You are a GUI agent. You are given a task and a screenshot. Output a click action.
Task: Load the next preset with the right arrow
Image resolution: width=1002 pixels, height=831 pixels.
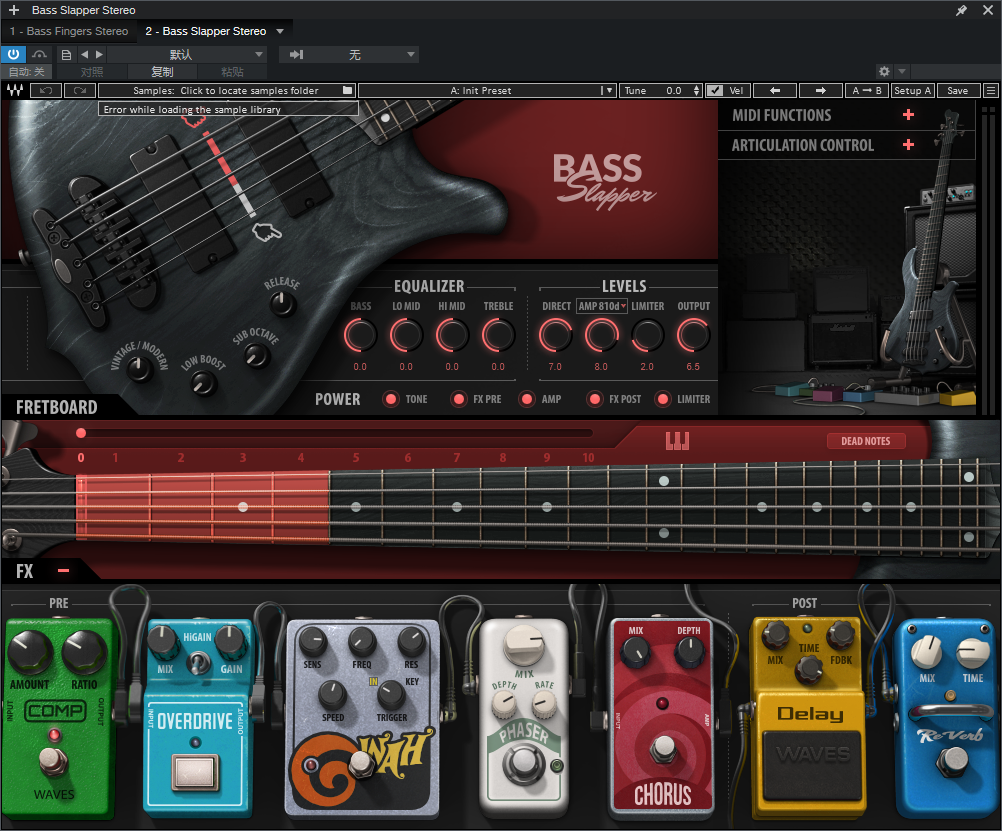coord(821,90)
